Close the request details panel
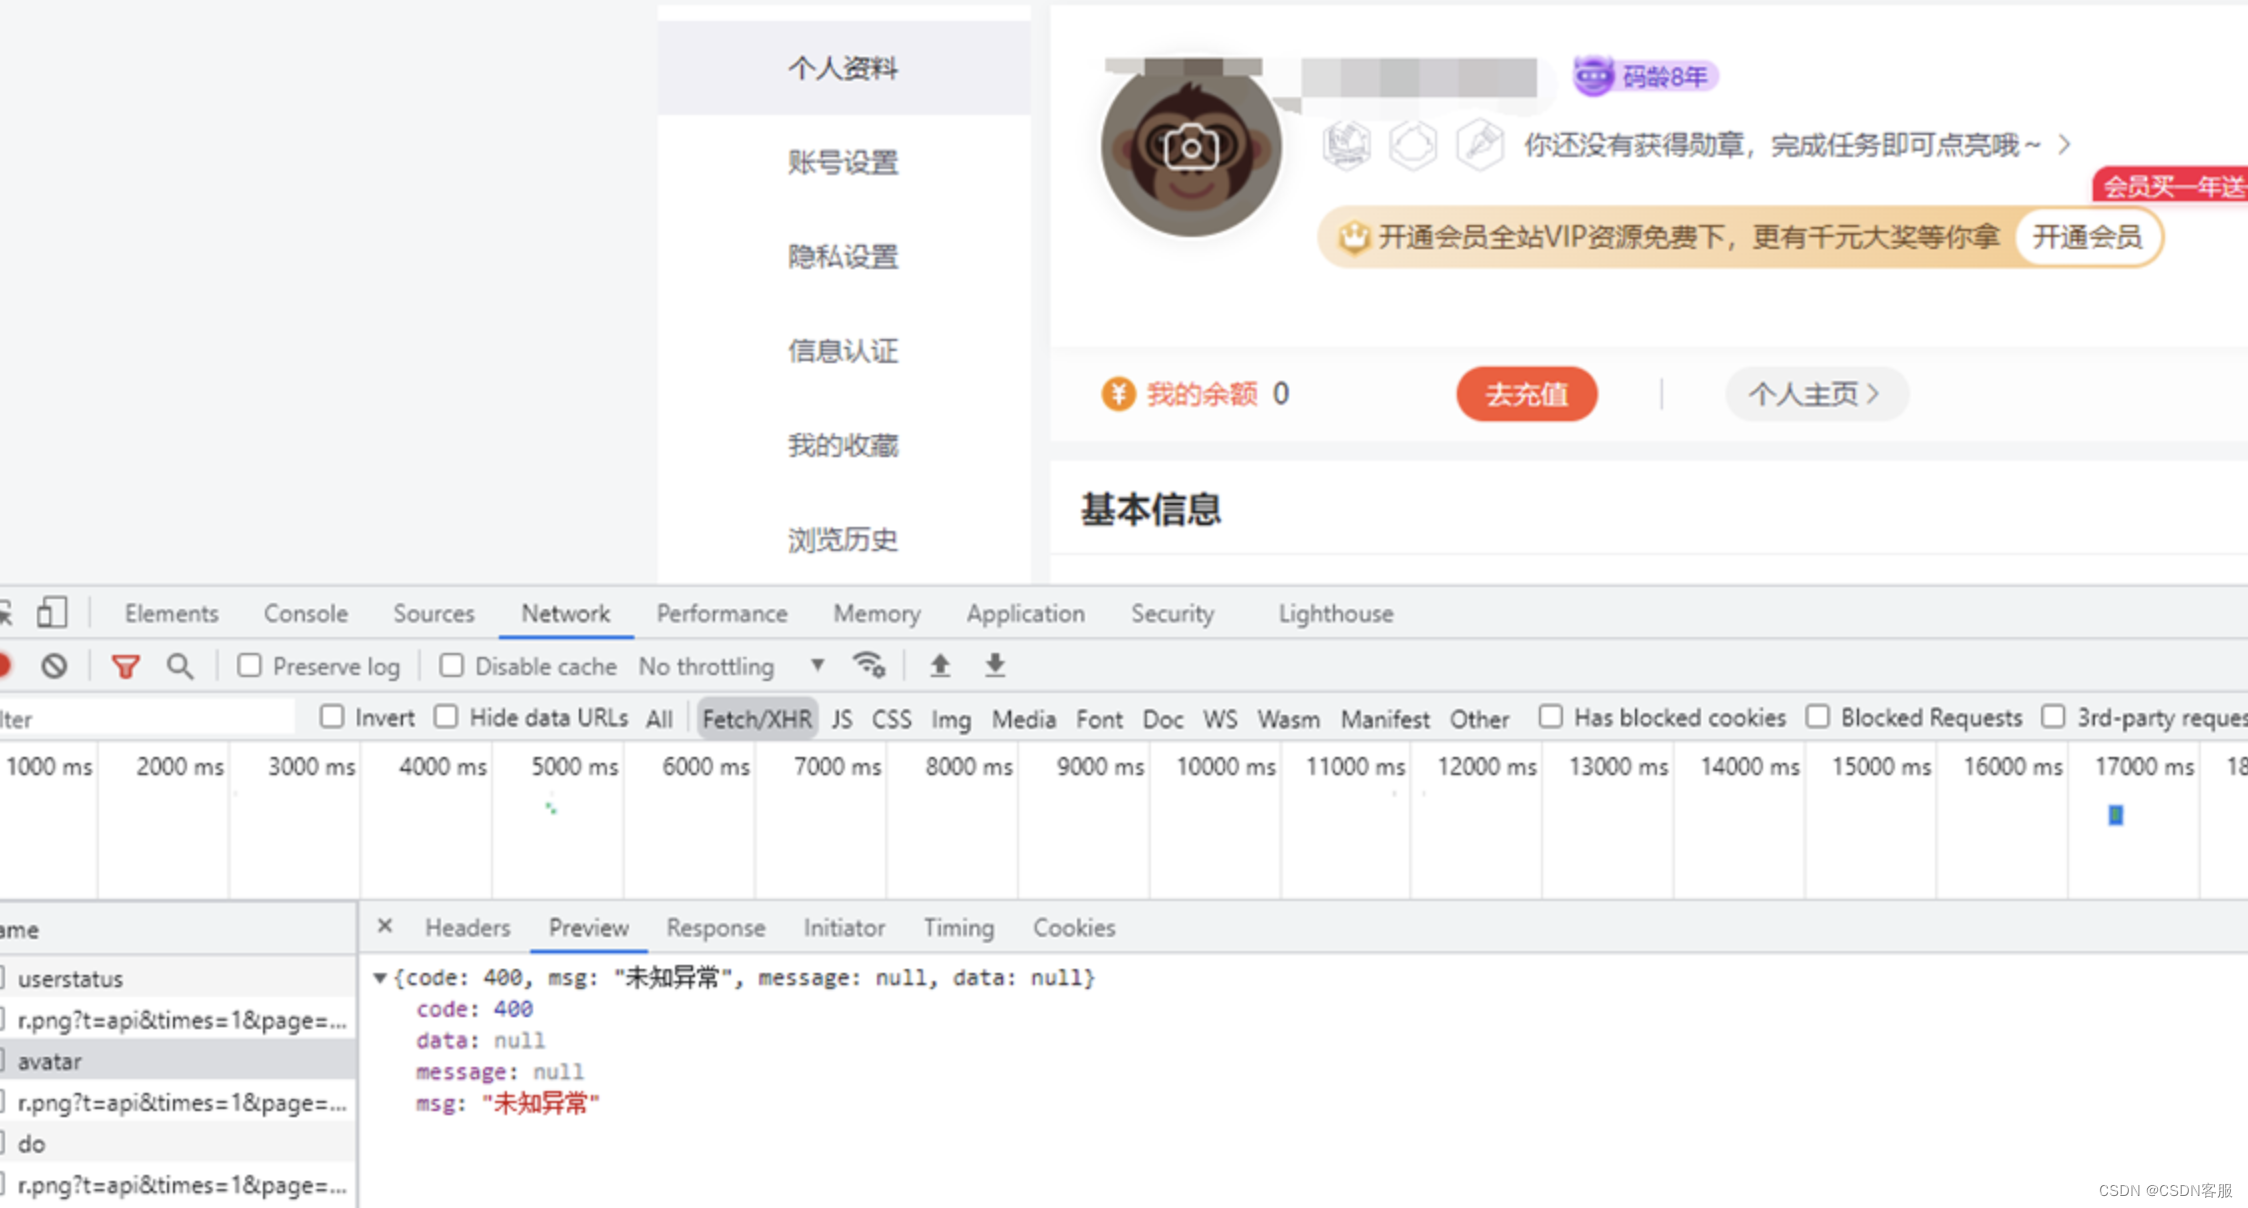Image resolution: width=2248 pixels, height=1208 pixels. pyautogui.click(x=385, y=926)
